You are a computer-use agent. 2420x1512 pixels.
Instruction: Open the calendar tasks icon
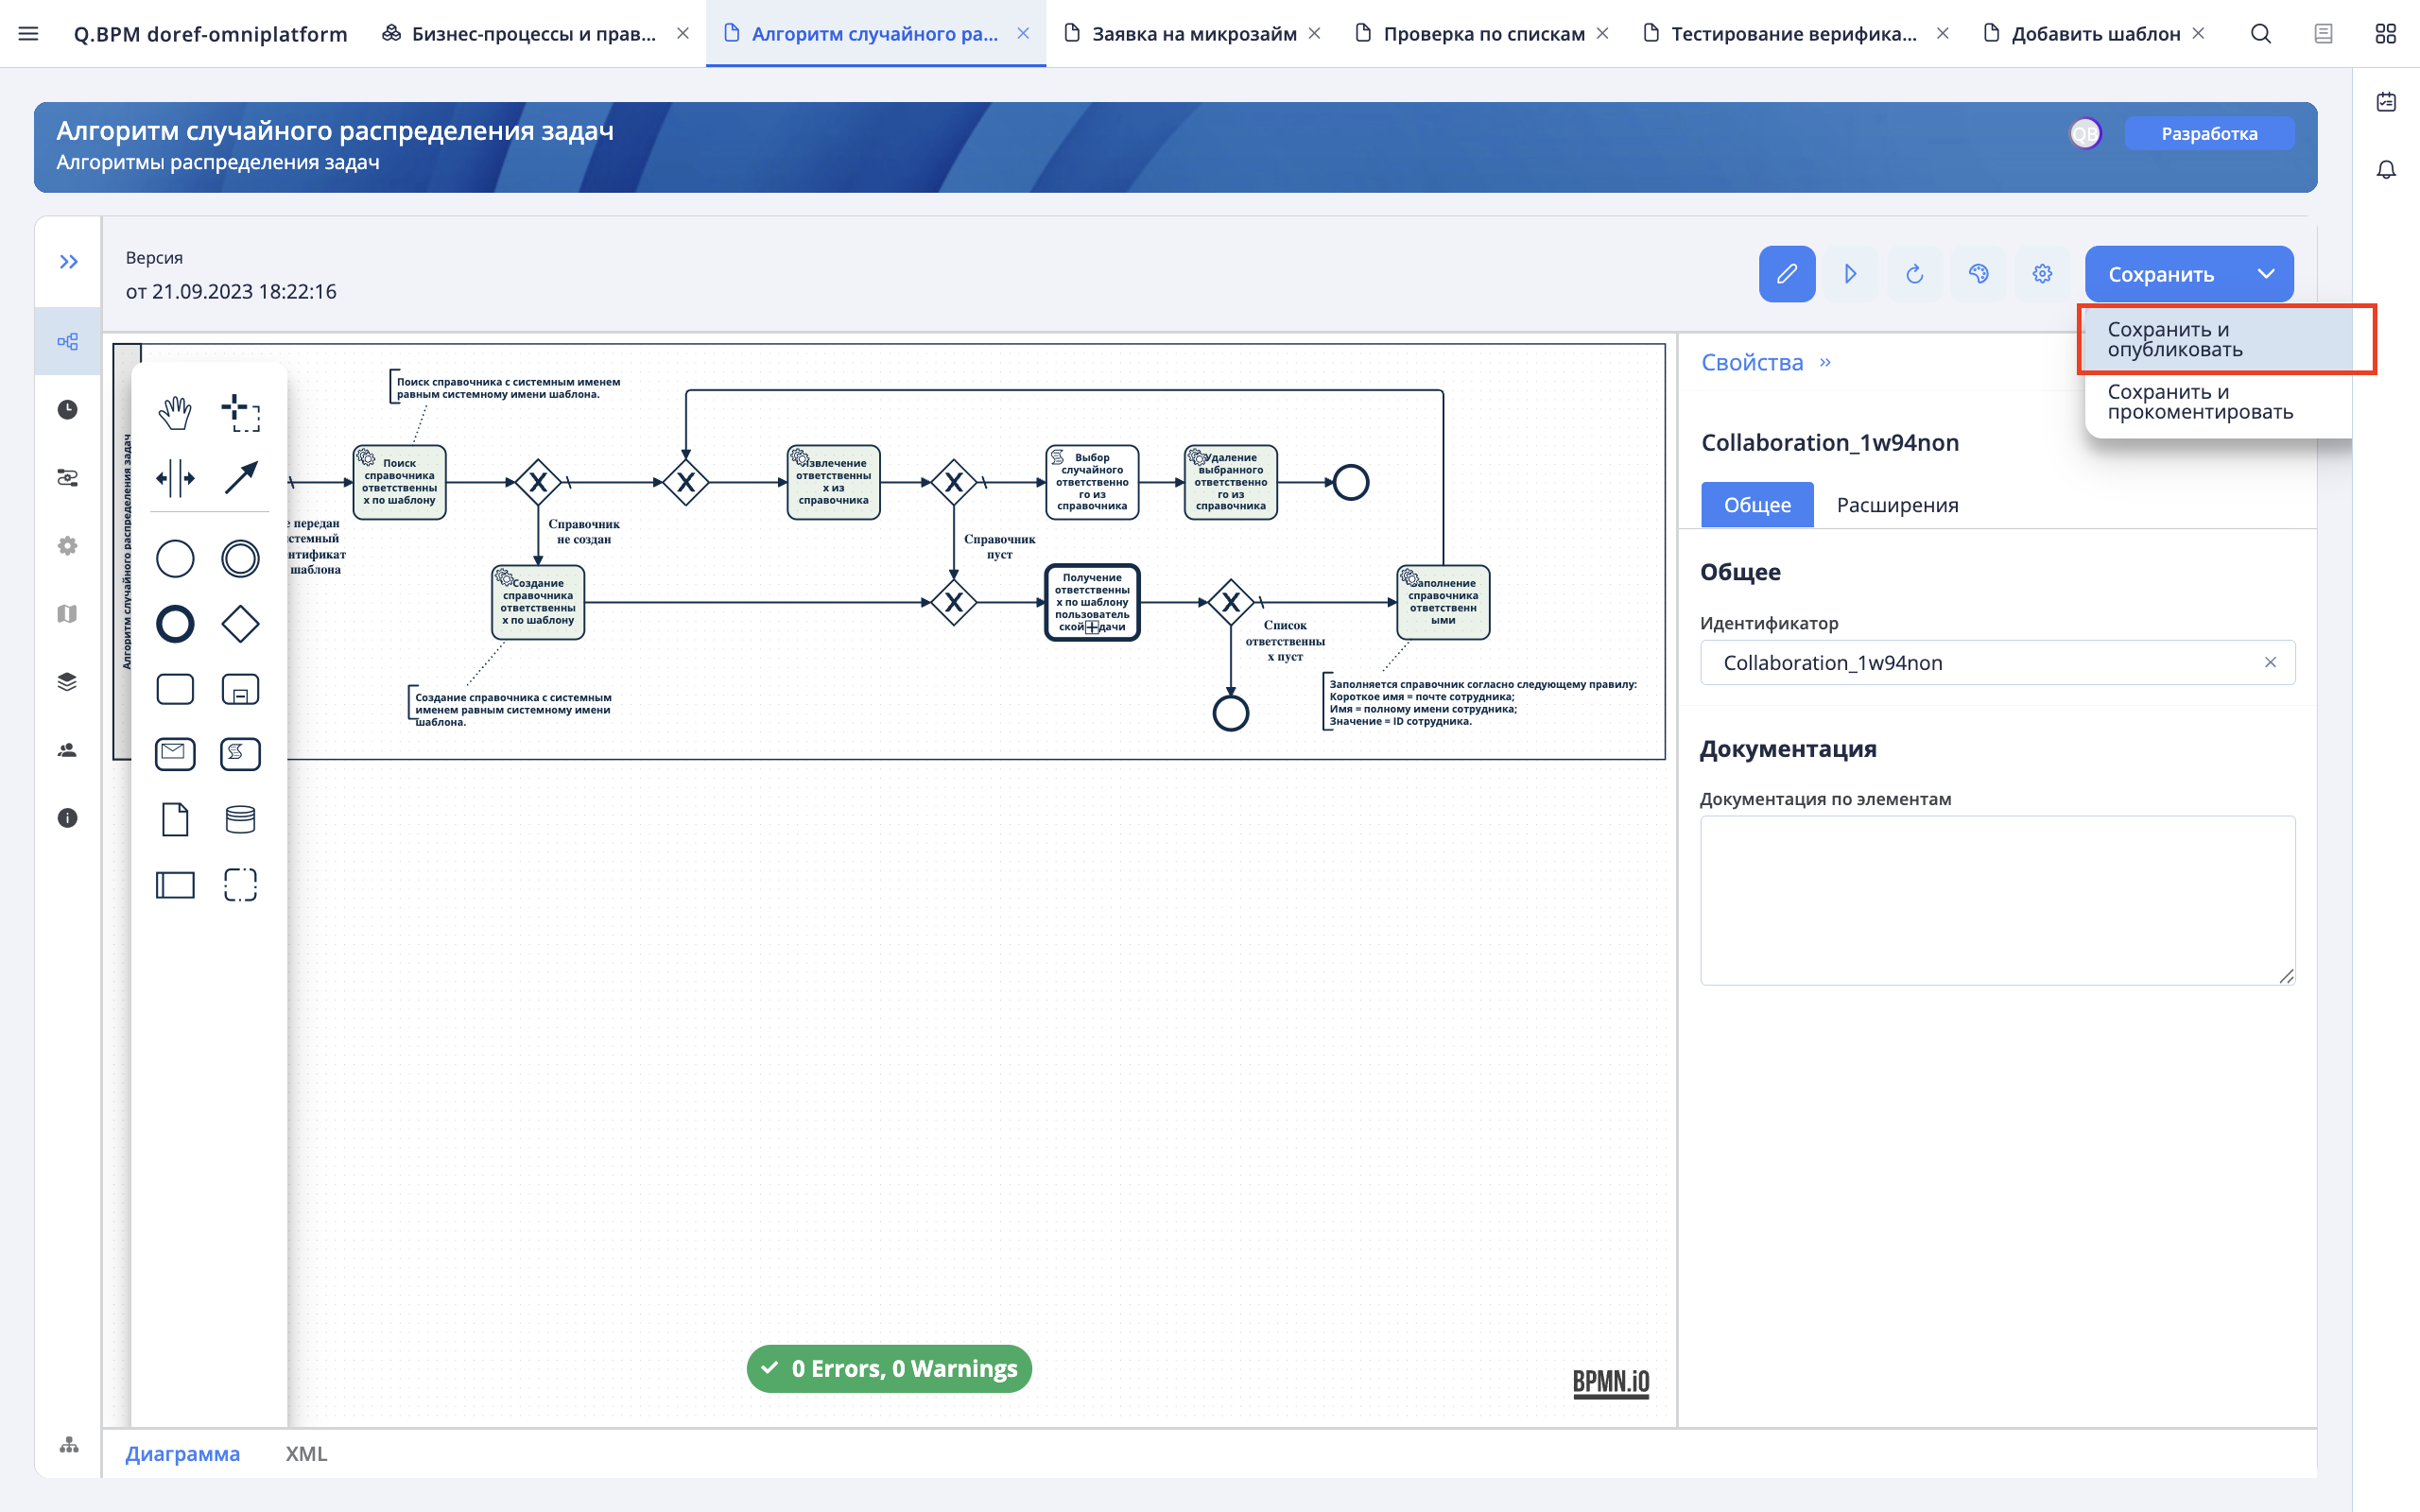point(2386,102)
